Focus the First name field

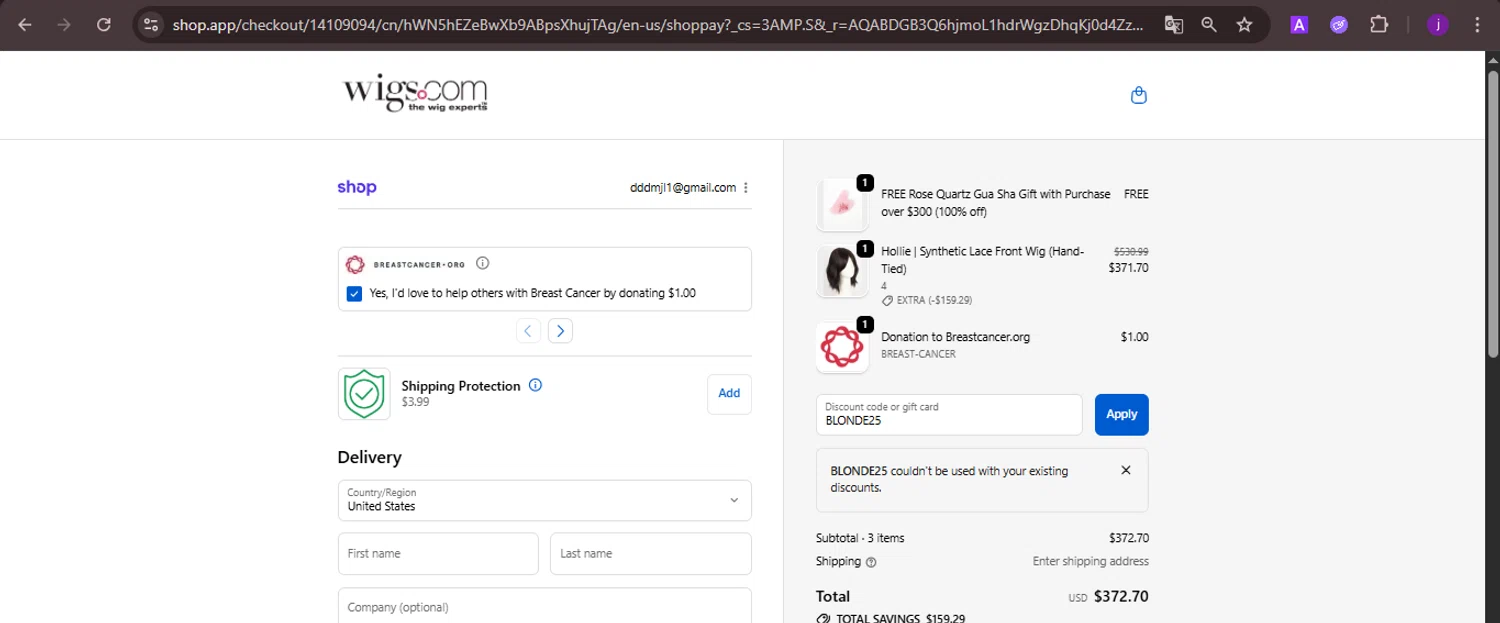click(438, 553)
